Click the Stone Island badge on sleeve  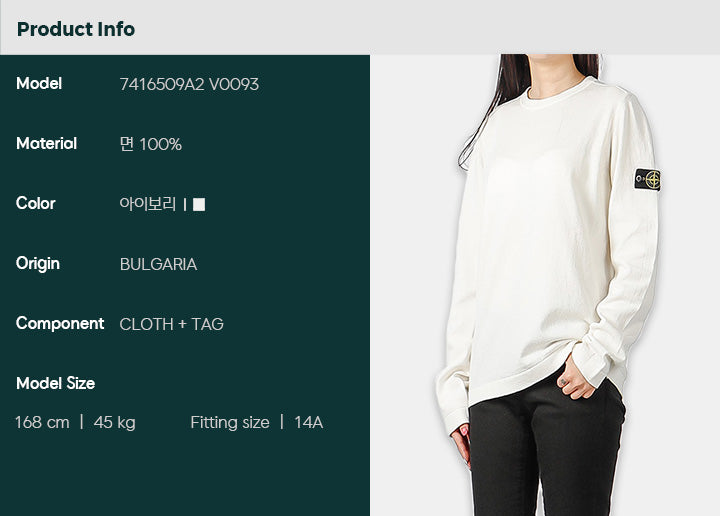click(x=647, y=179)
